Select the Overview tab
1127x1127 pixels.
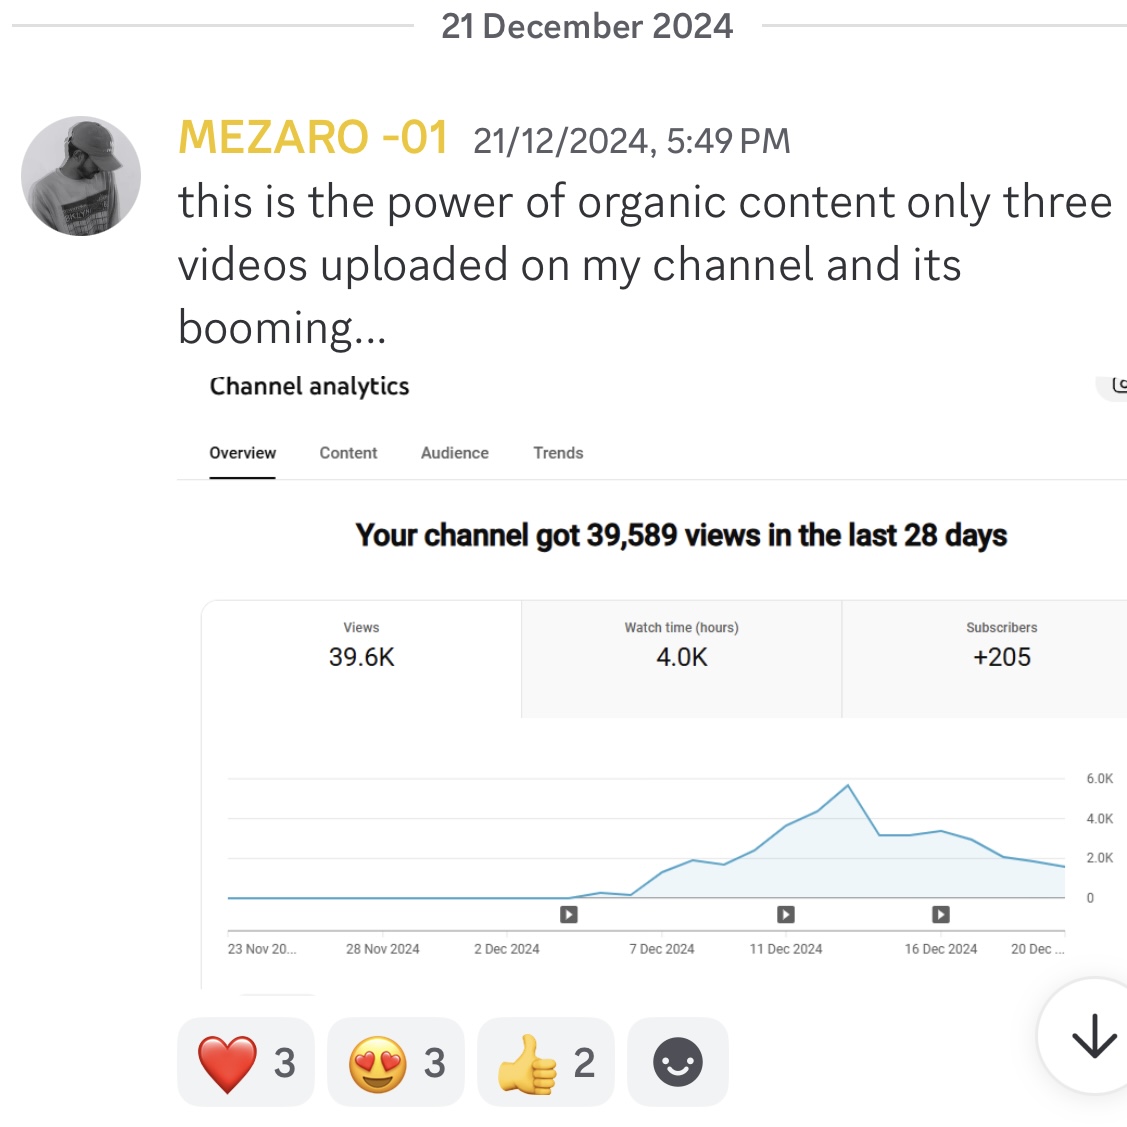click(x=242, y=453)
